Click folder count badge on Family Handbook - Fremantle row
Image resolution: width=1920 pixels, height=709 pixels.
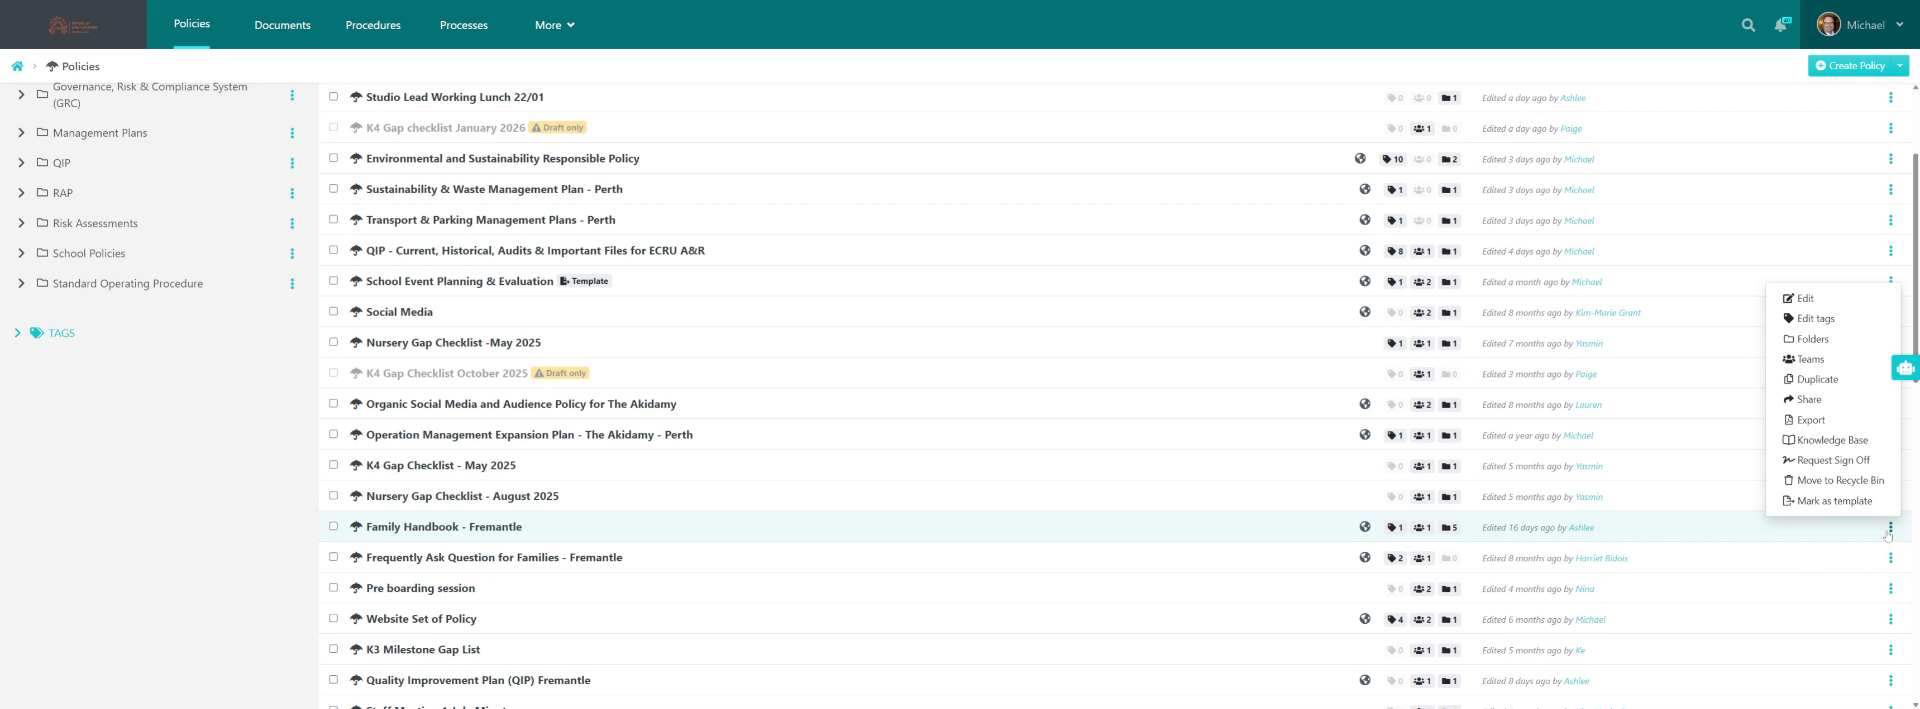1450,528
